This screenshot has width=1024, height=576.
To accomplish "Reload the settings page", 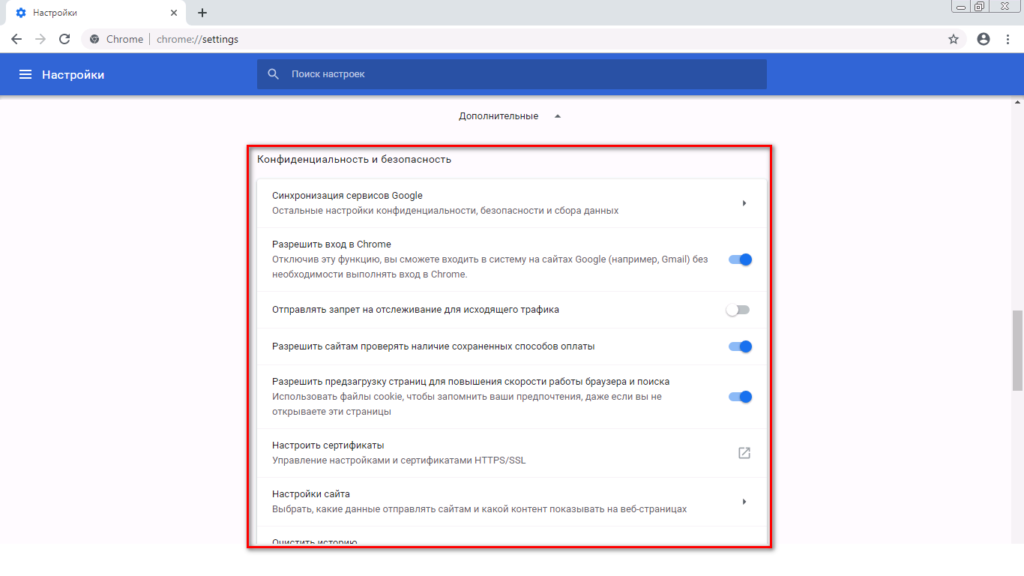I will (x=64, y=39).
